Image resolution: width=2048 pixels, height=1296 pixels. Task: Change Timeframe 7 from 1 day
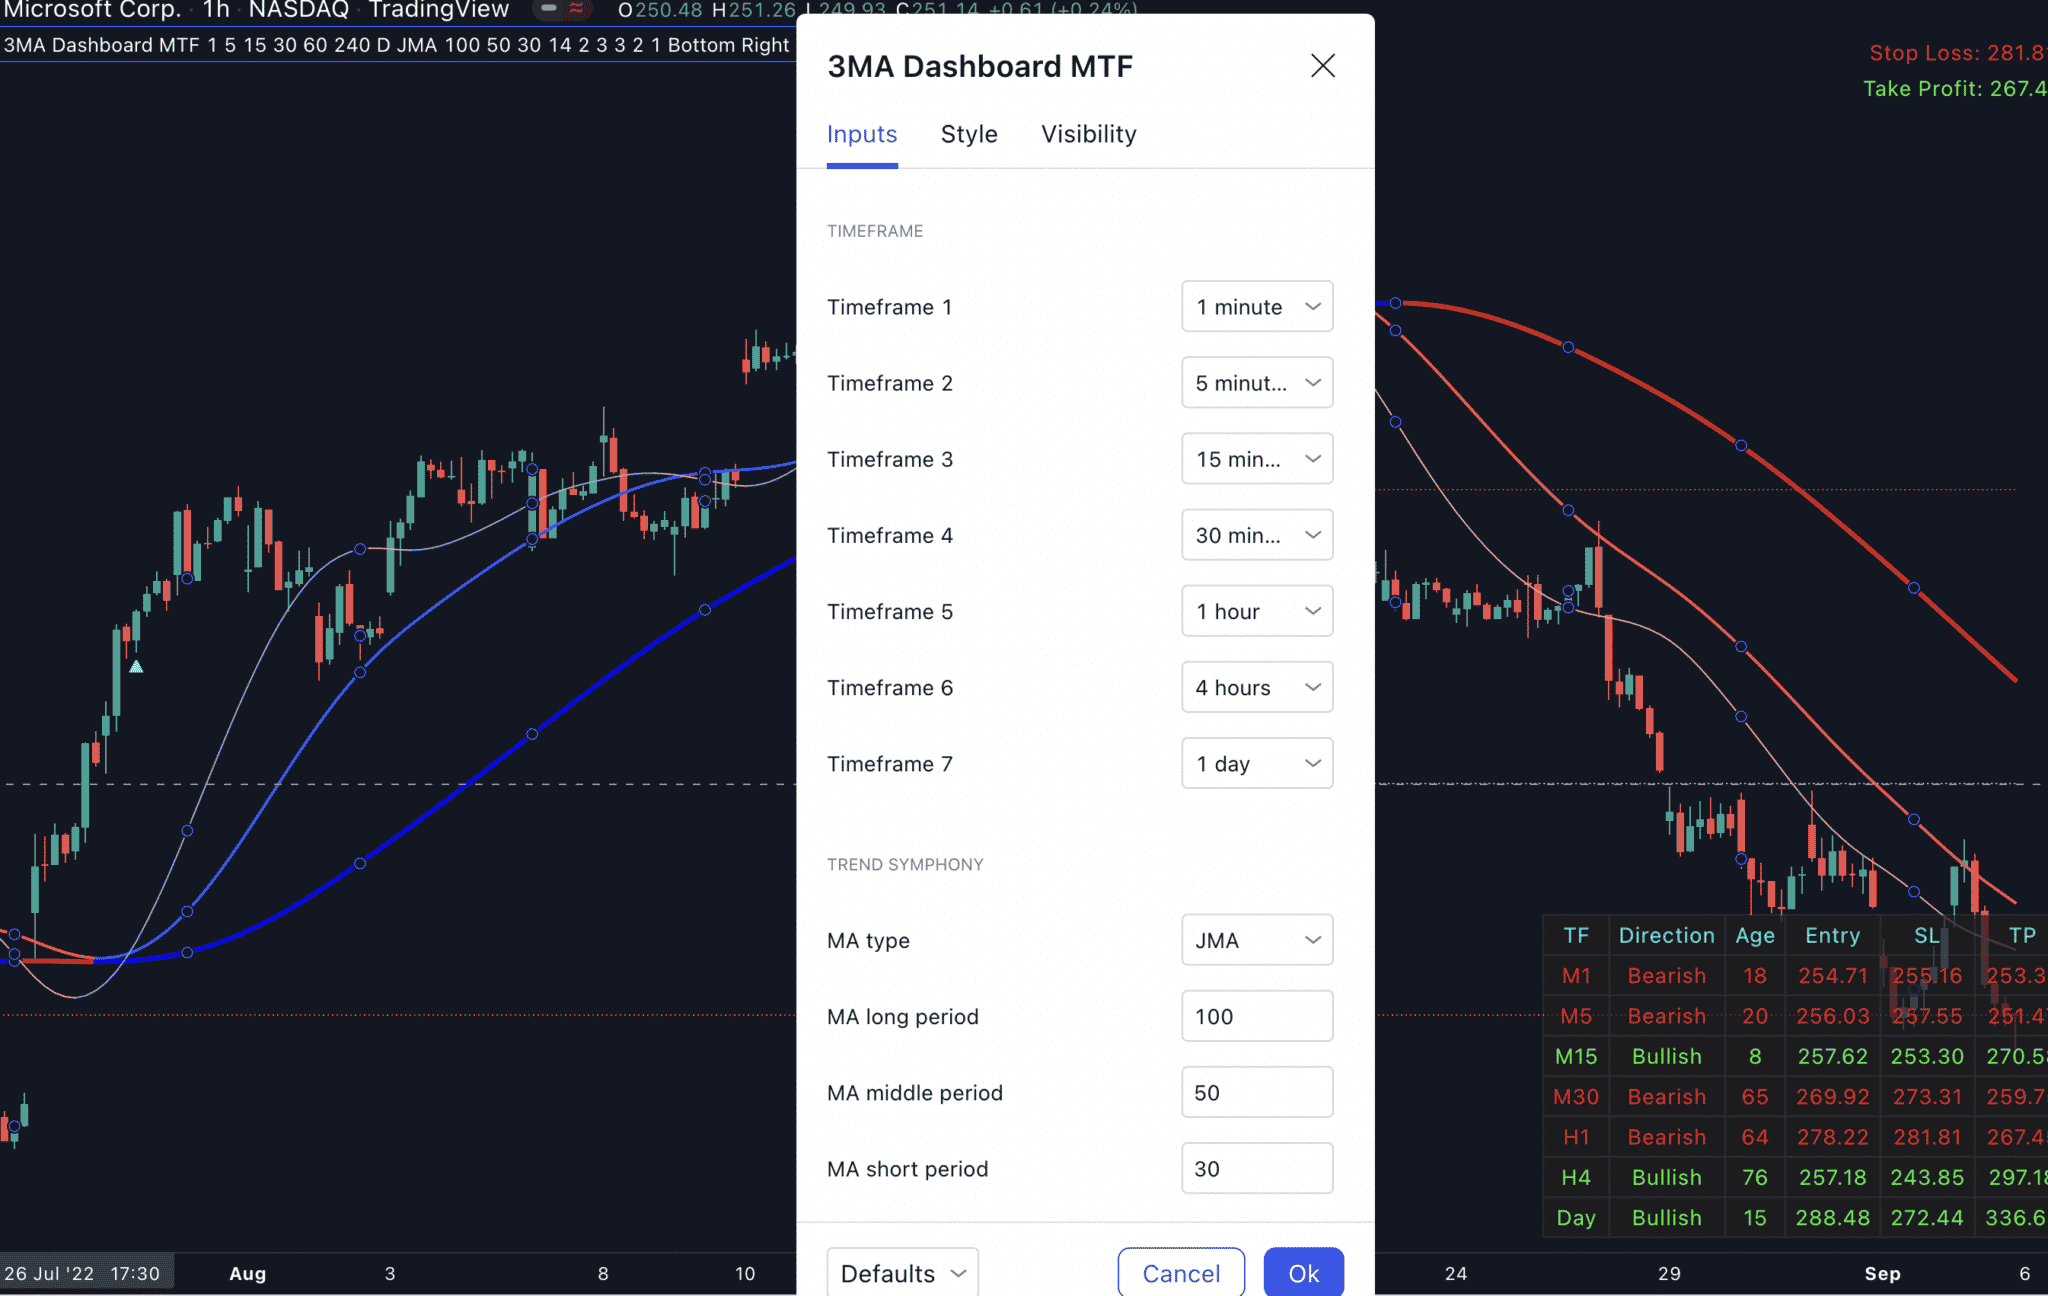pyautogui.click(x=1256, y=763)
